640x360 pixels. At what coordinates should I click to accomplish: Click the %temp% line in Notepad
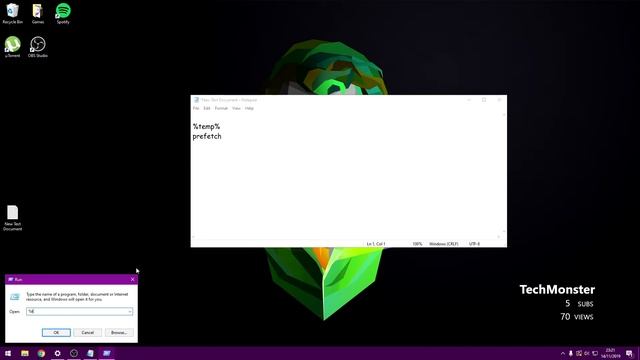click(207, 127)
